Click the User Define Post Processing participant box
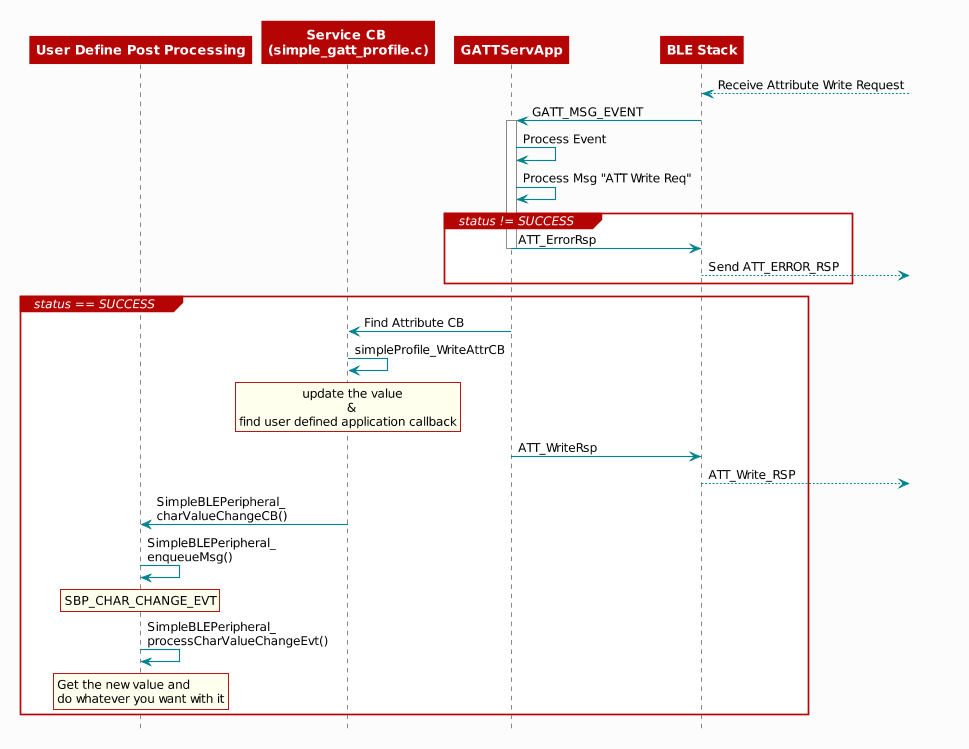 (140, 50)
